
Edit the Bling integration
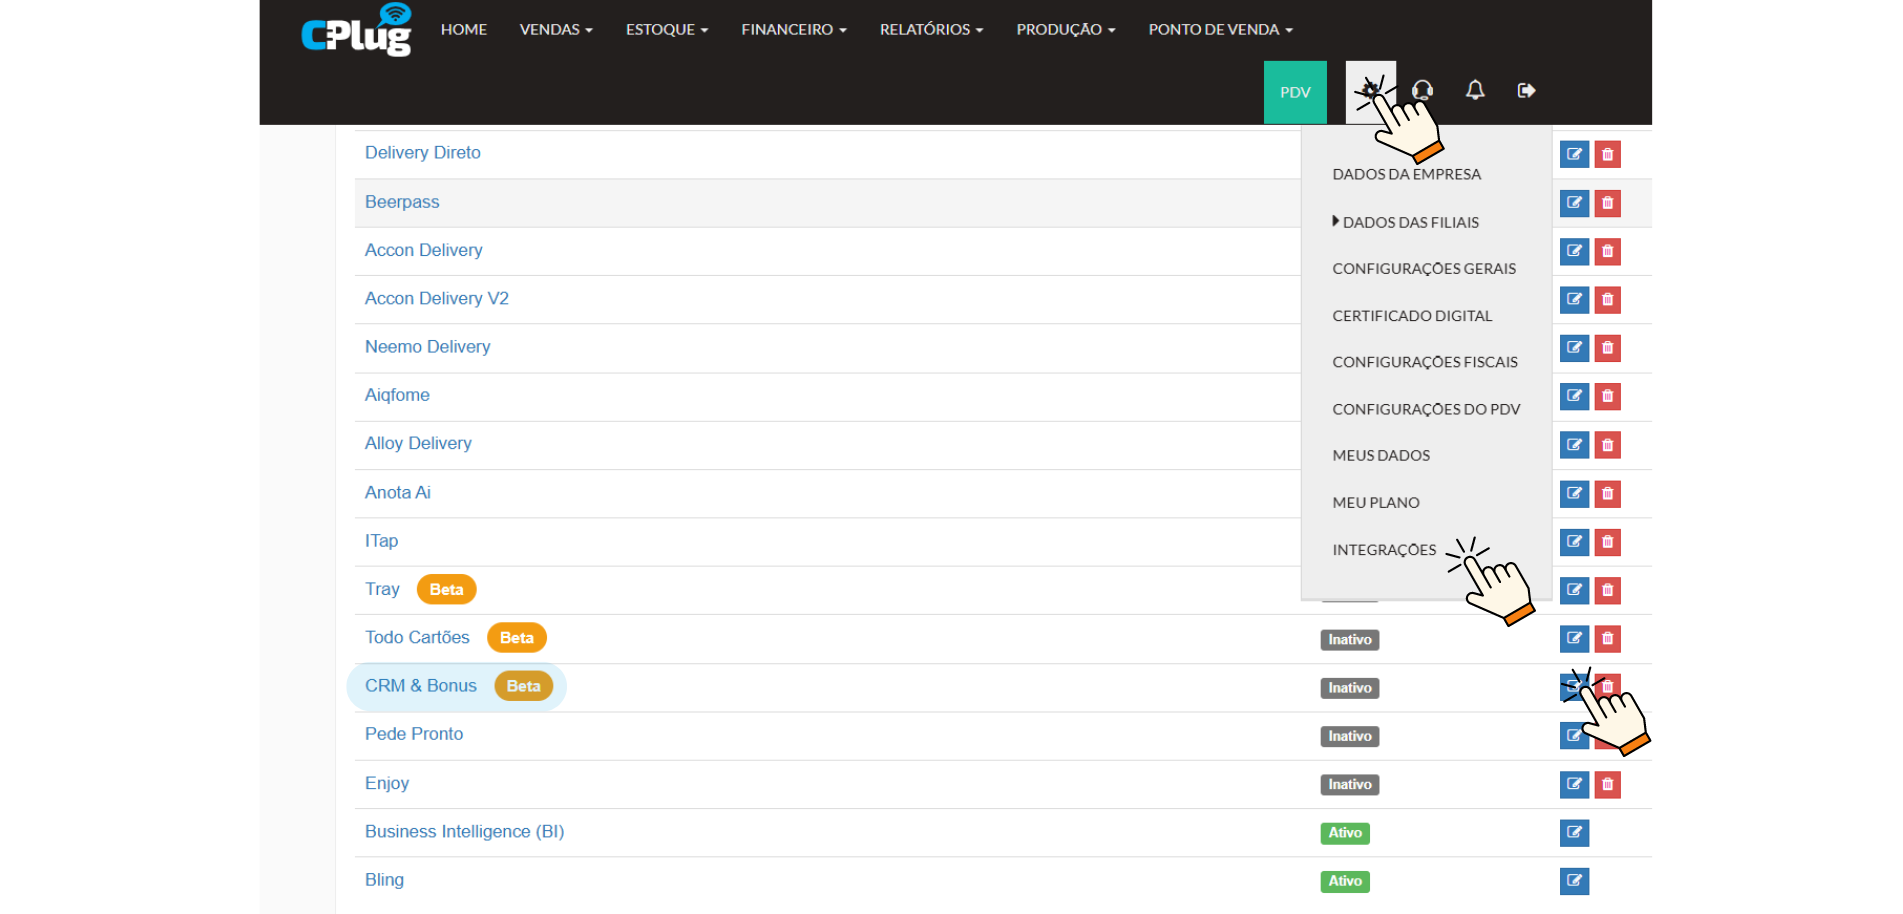(x=1574, y=881)
